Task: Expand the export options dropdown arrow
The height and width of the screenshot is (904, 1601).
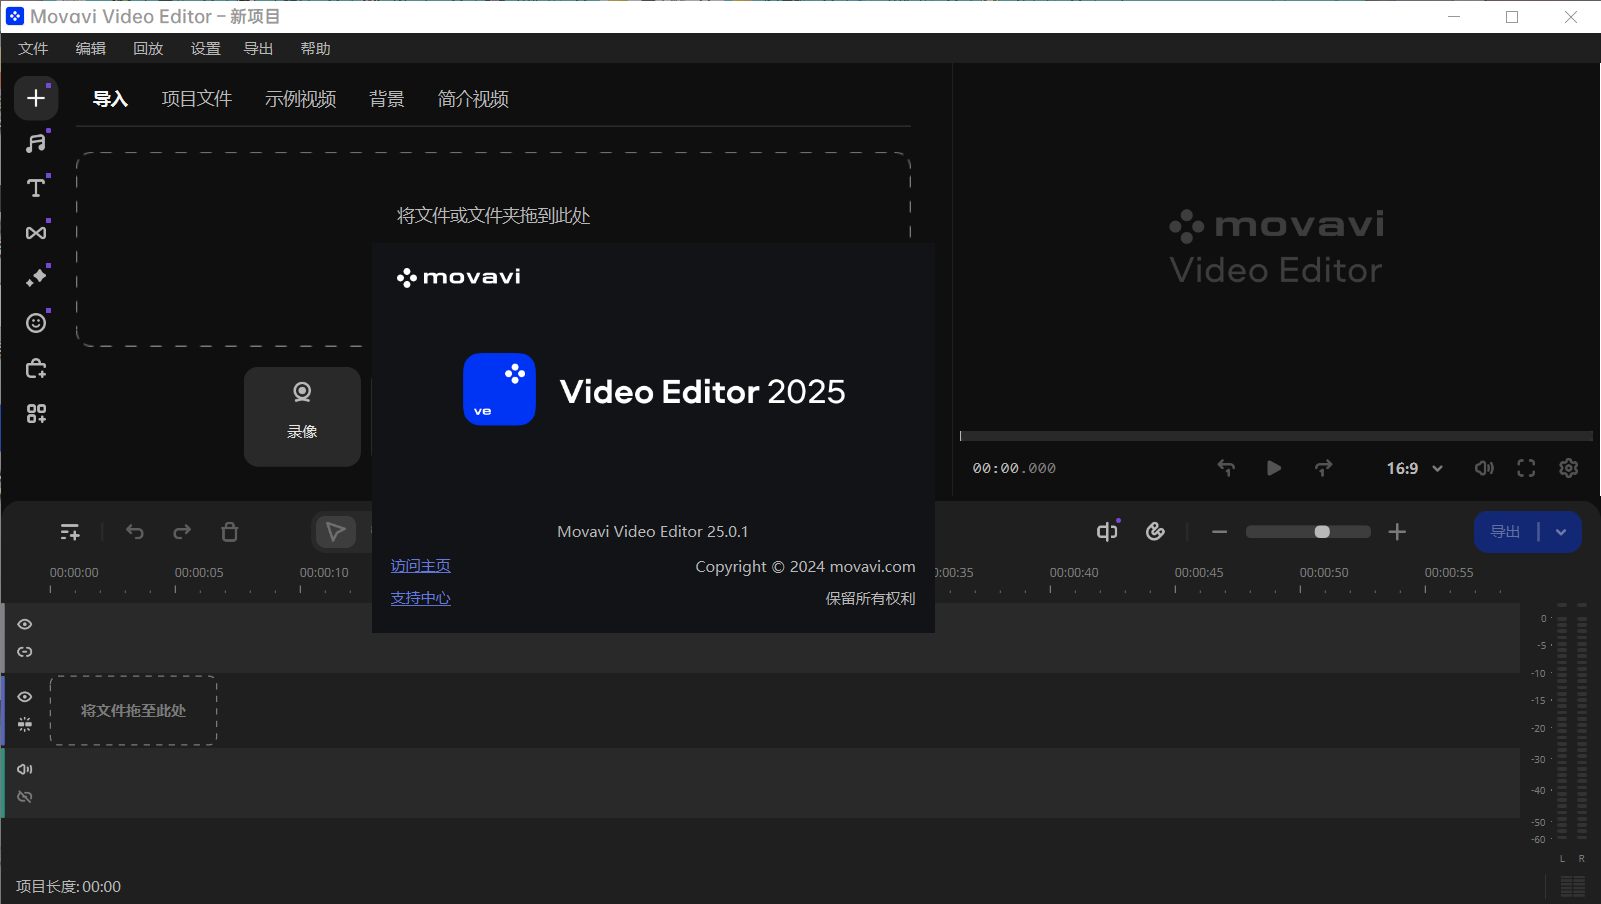Action: click(x=1561, y=532)
